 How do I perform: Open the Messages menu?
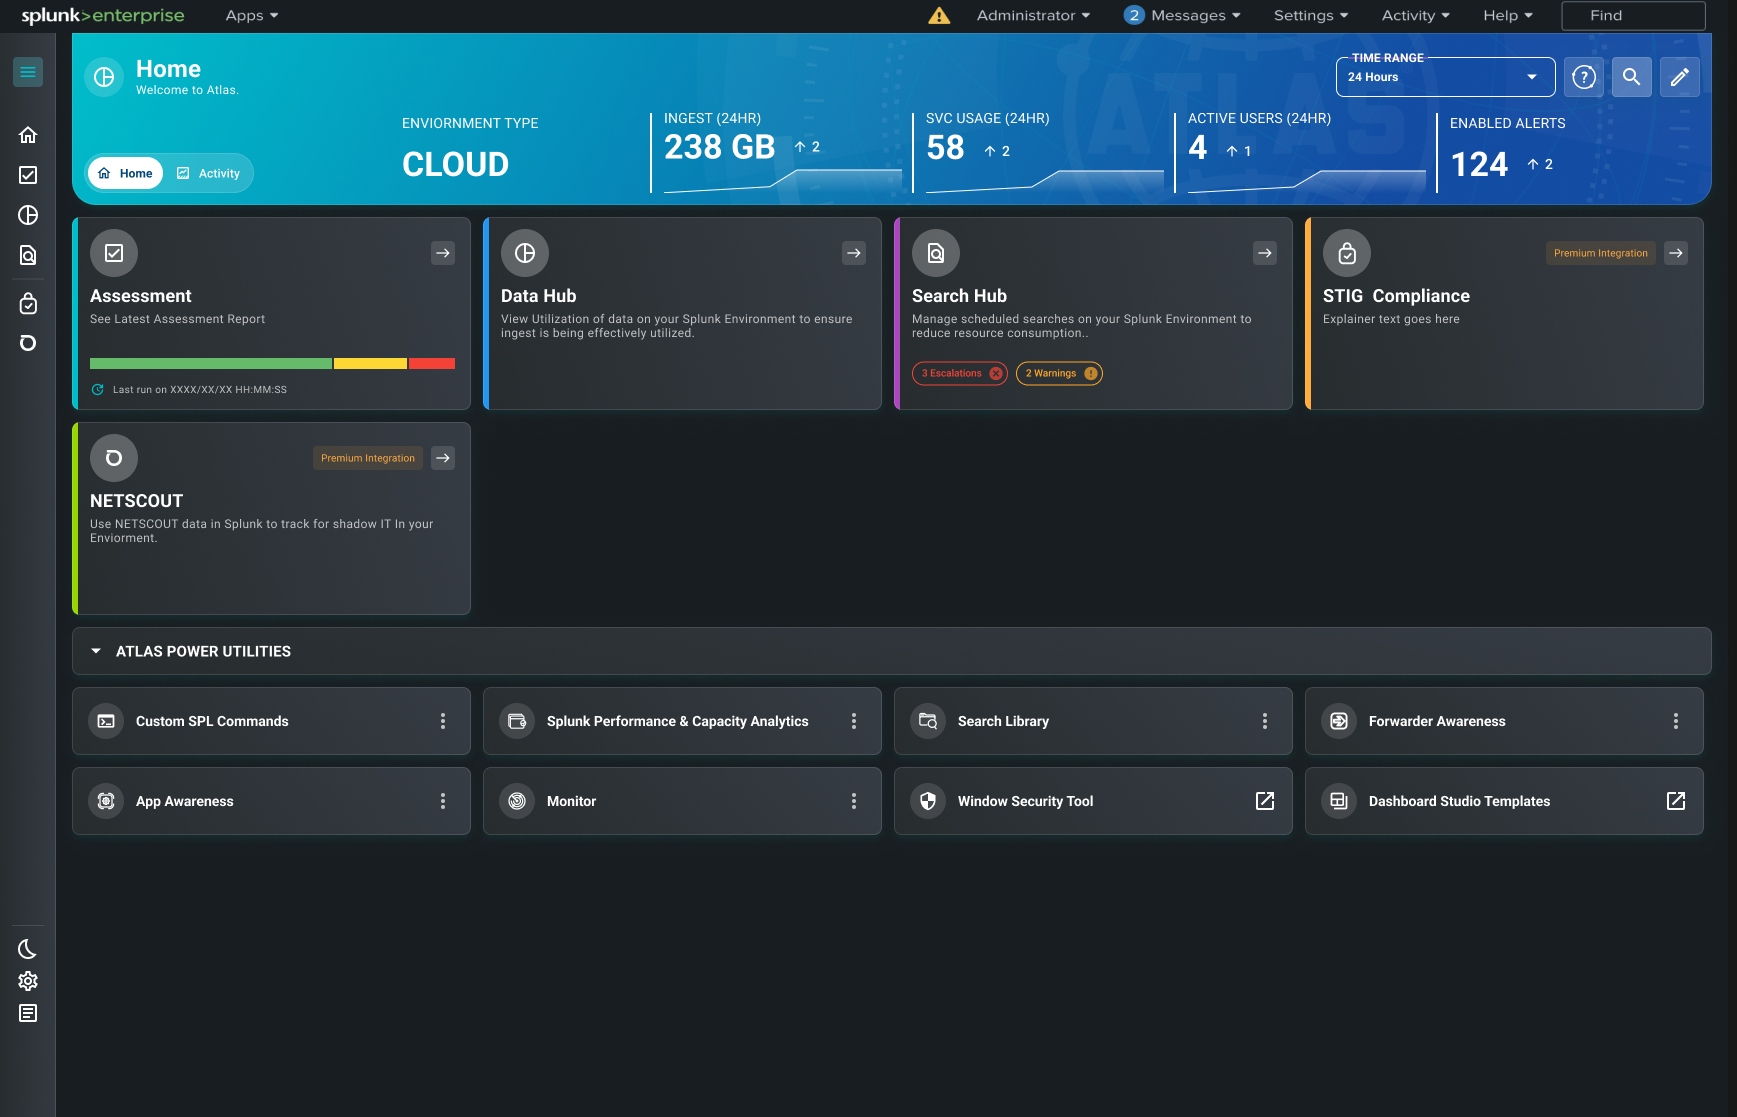(x=1182, y=15)
